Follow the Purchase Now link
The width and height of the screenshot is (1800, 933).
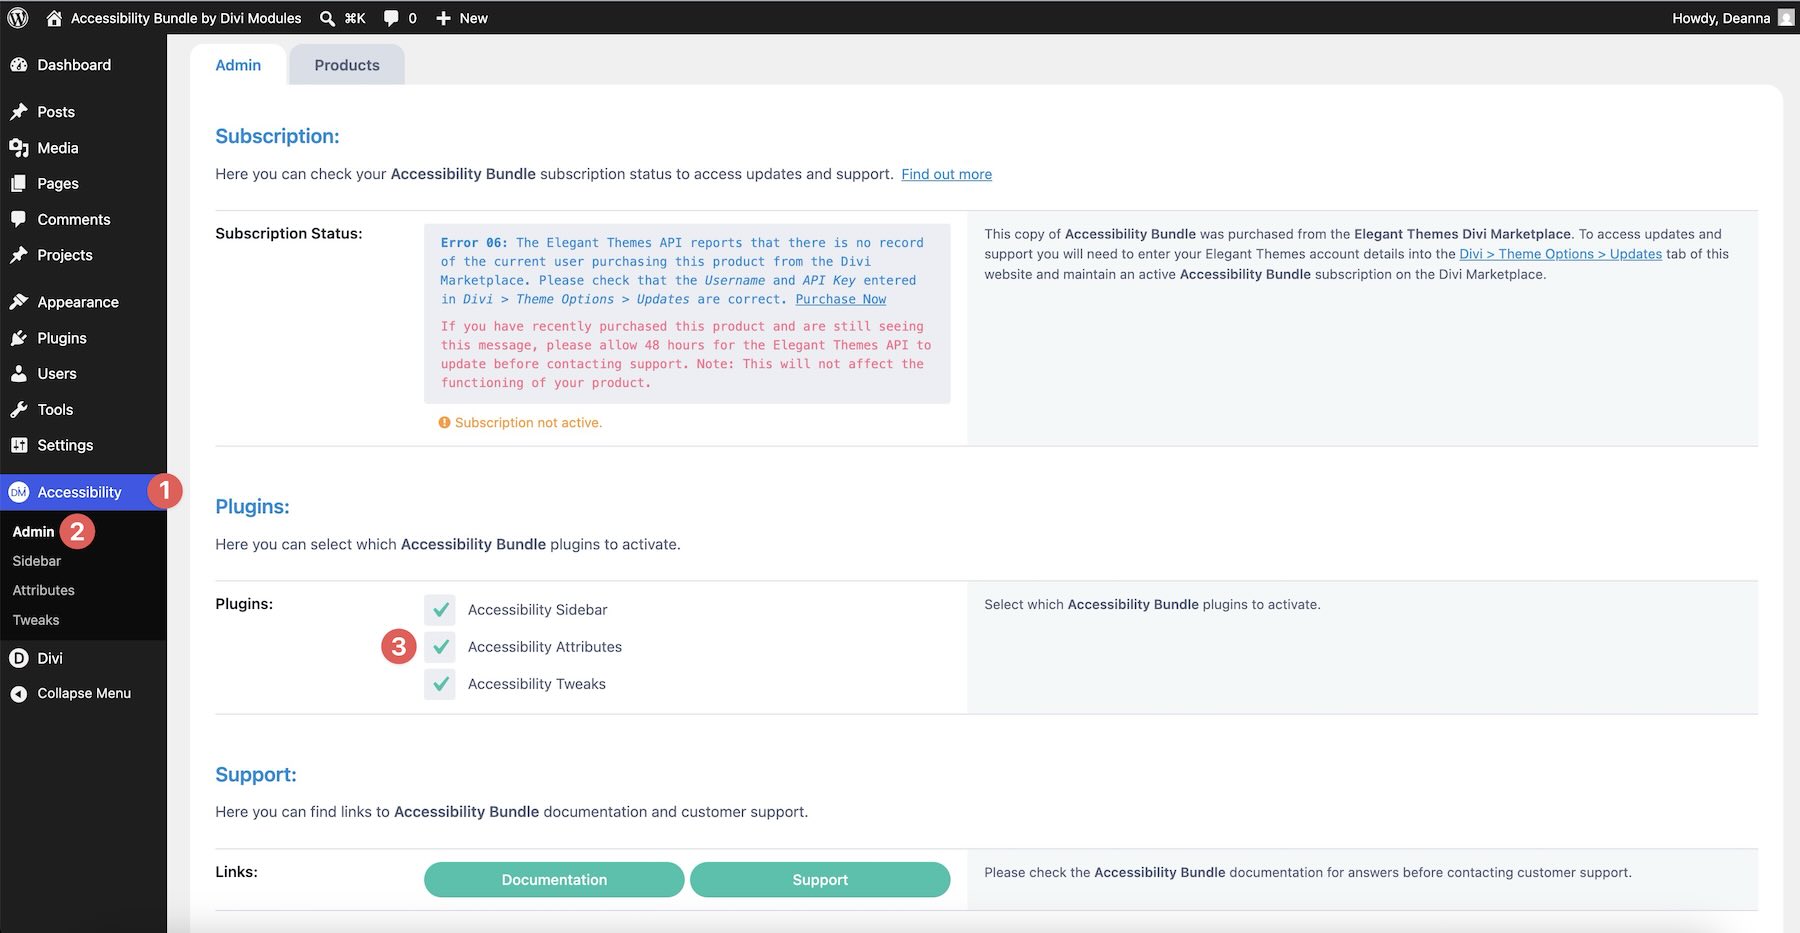pyautogui.click(x=840, y=299)
